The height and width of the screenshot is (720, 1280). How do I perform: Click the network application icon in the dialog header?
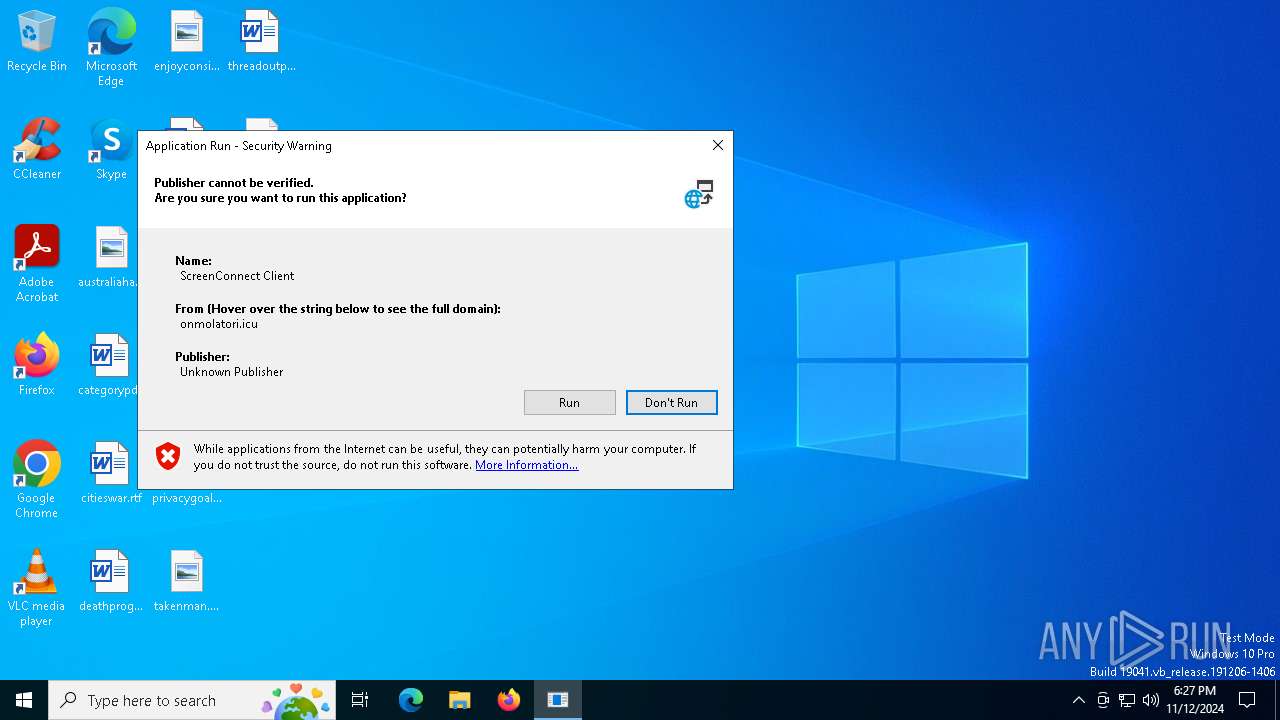tap(699, 194)
